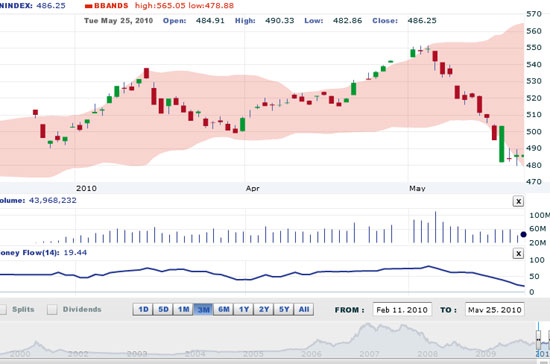The image size is (550, 364).
Task: Click the Volume: 43,968,232 label
Action: coord(38,200)
